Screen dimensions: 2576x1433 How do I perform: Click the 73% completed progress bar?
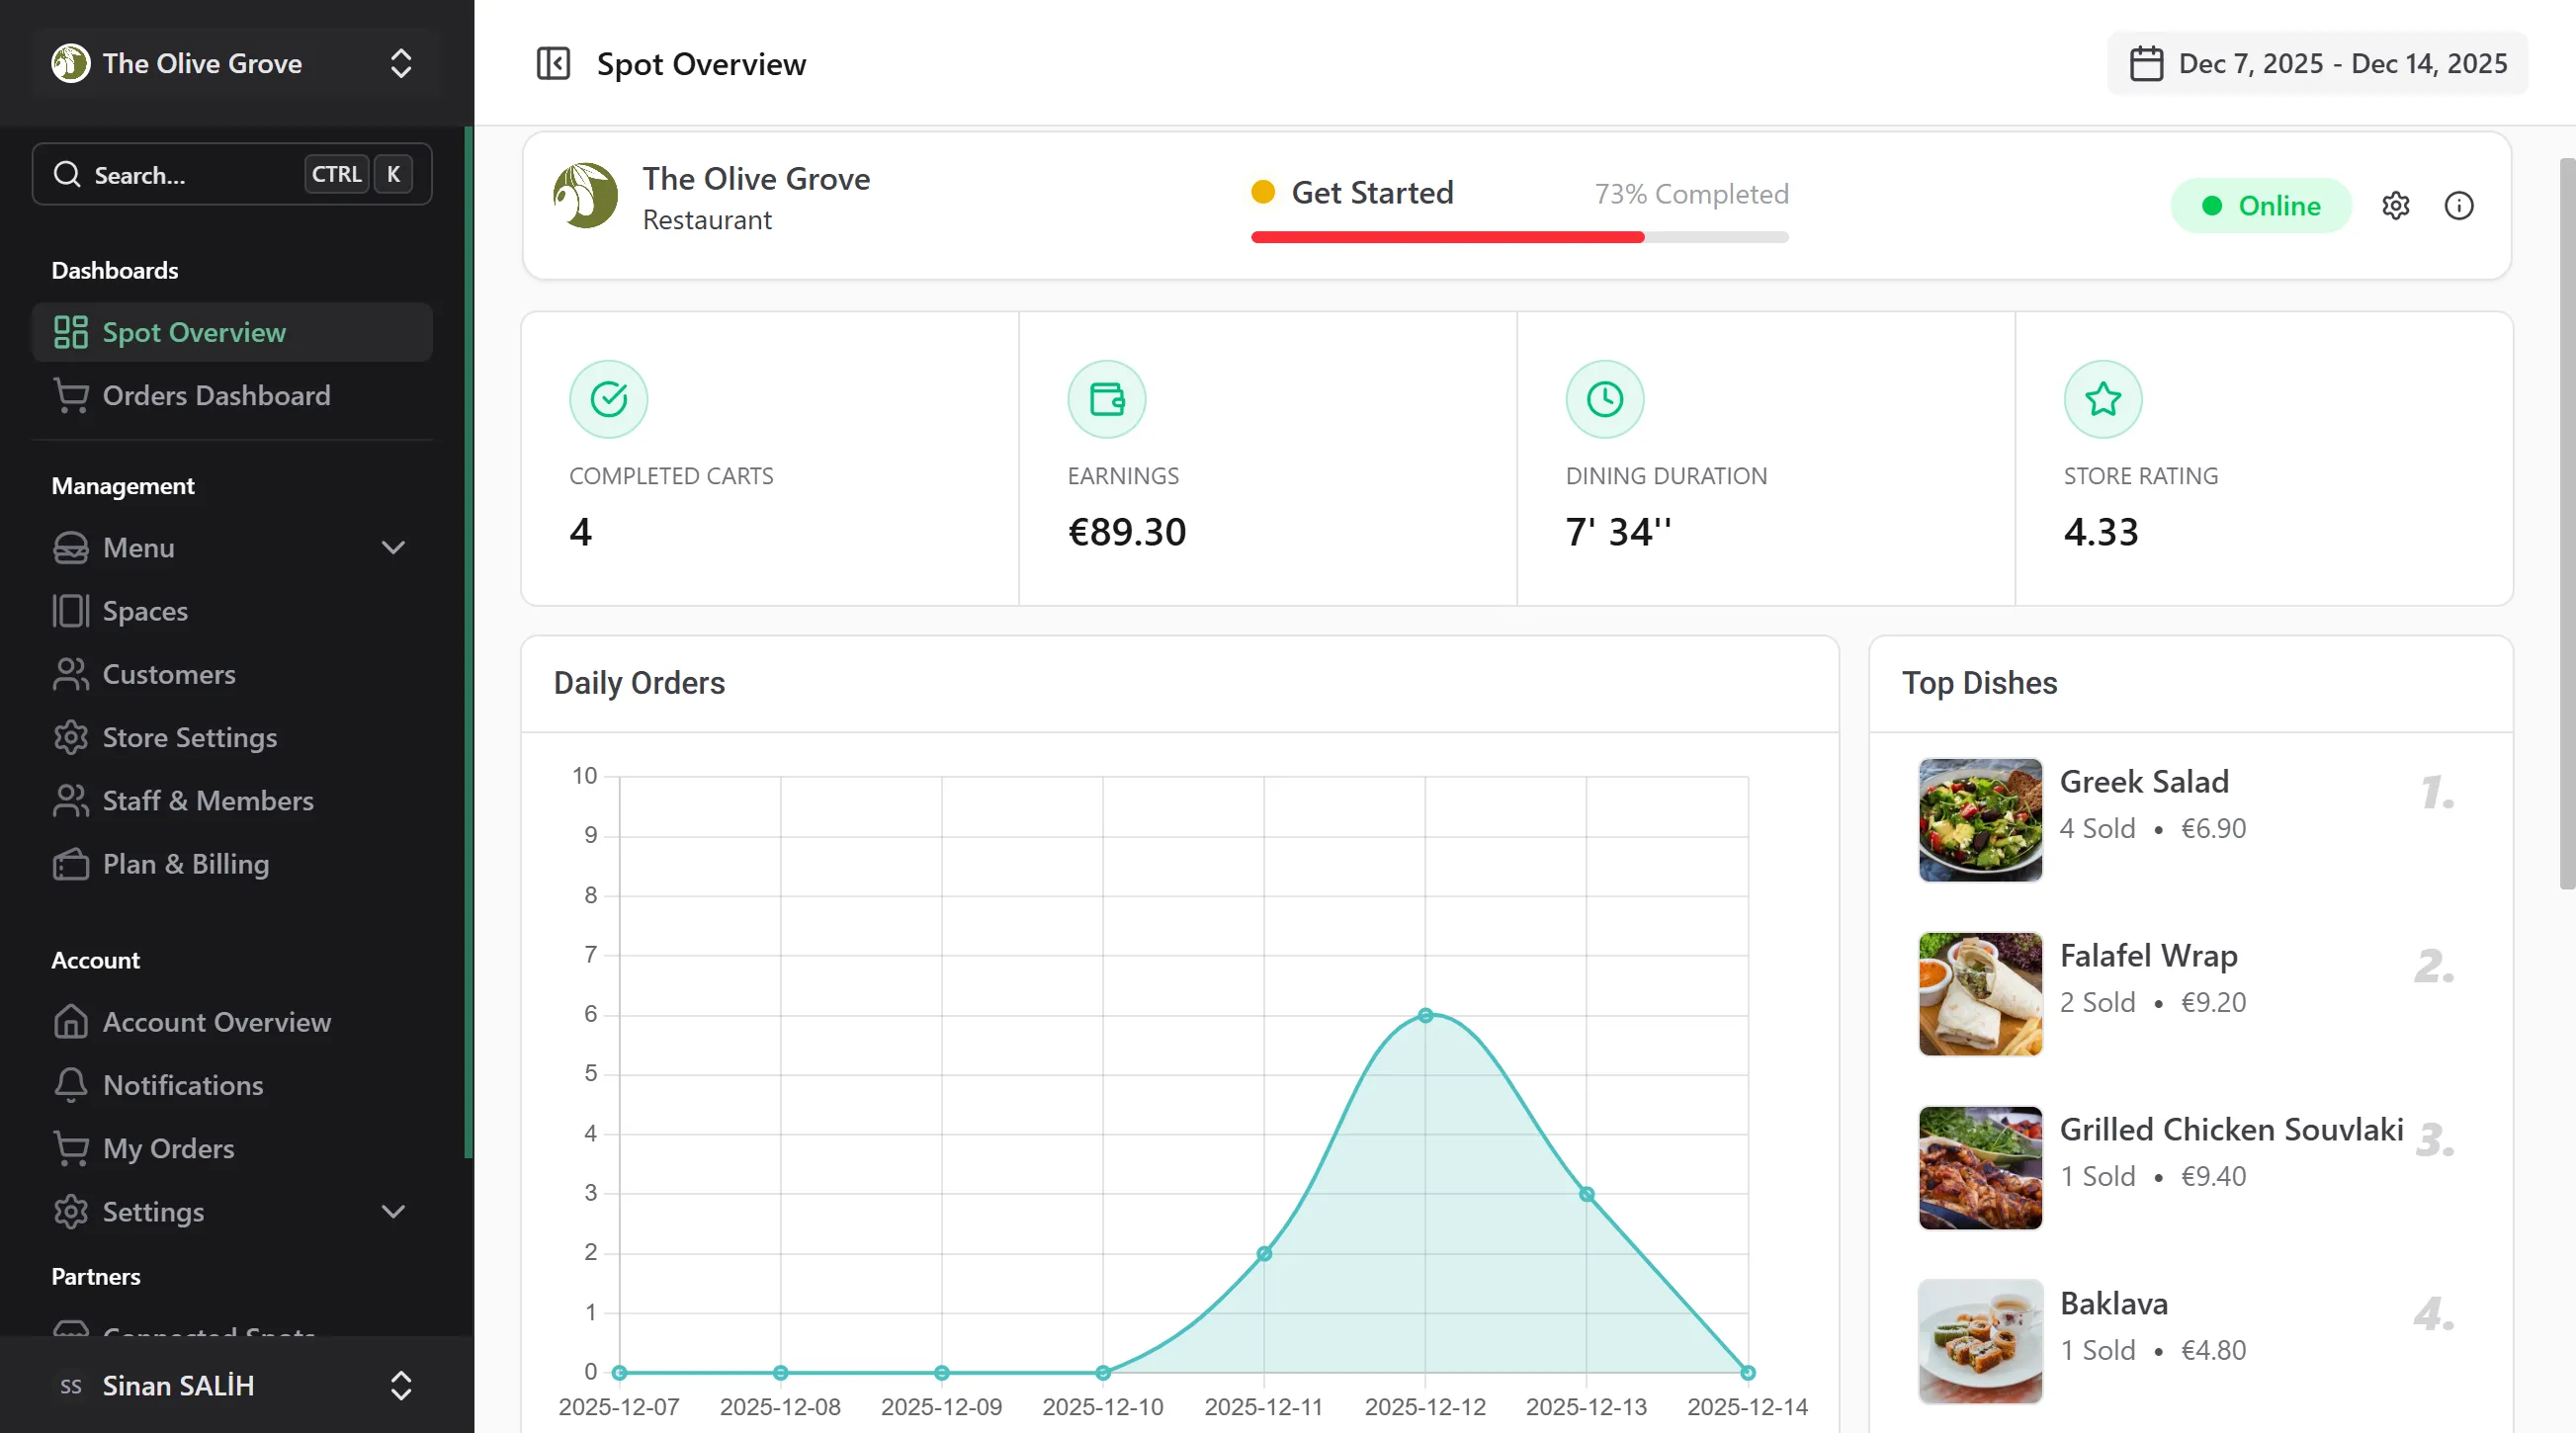coord(1518,238)
